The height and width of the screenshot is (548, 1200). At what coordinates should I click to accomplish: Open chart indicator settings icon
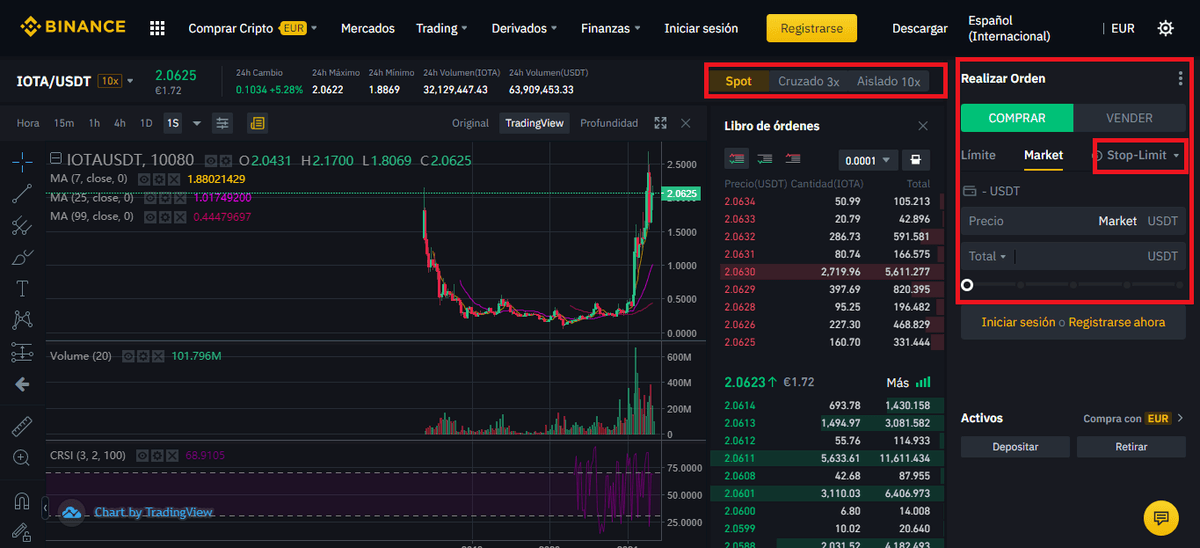pos(222,123)
